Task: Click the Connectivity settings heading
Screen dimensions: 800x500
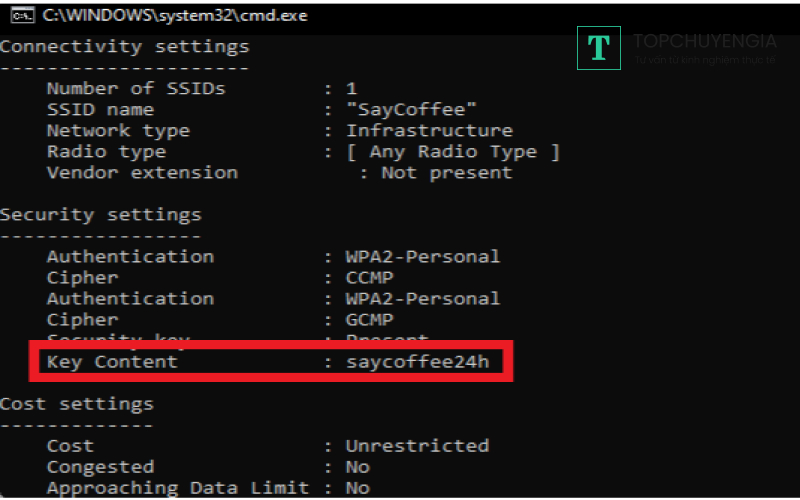Action: click(x=124, y=46)
